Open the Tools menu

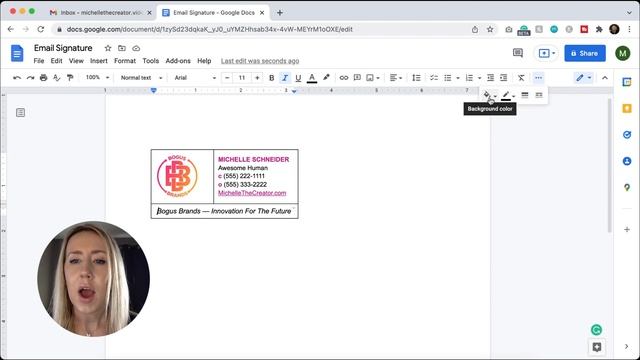pos(151,61)
